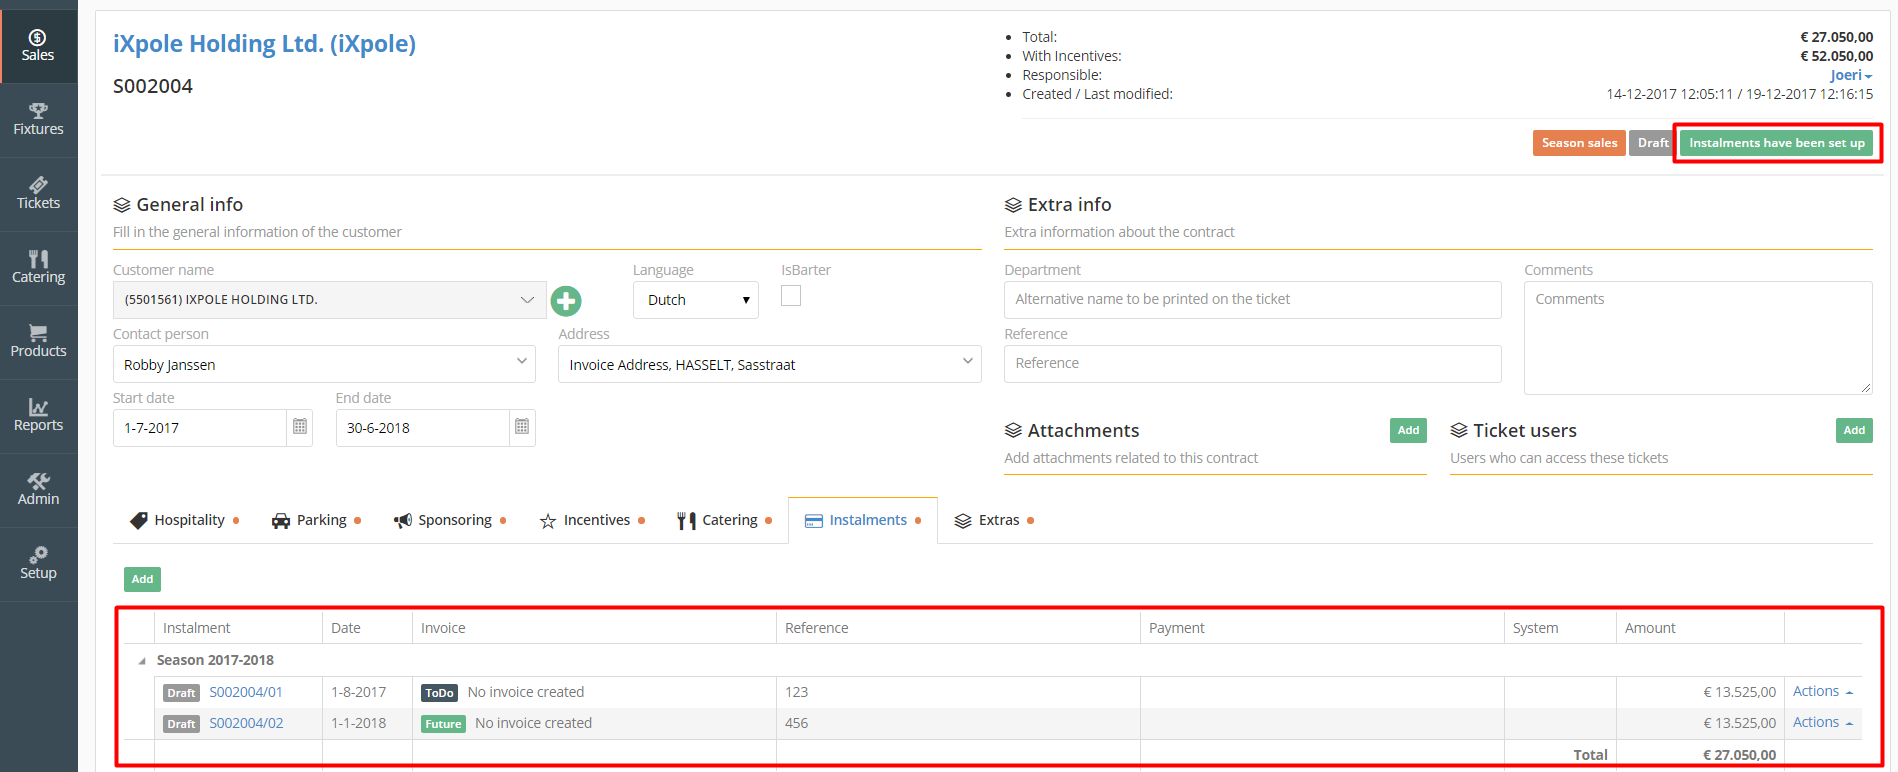Switch to the Hospitality tab
Screen dimensions: 1898x772
(x=184, y=520)
